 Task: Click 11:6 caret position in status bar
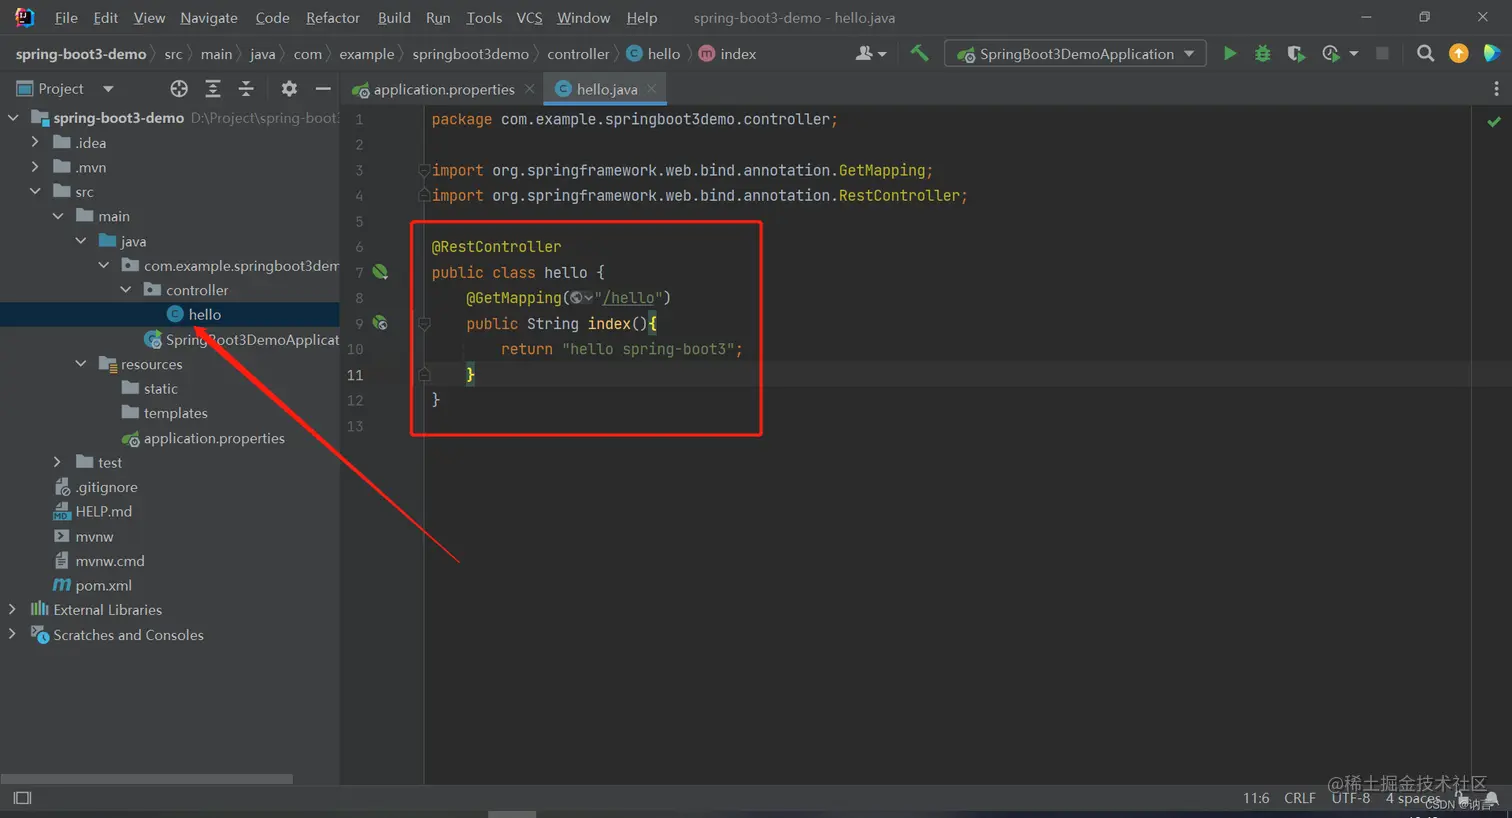(1256, 798)
